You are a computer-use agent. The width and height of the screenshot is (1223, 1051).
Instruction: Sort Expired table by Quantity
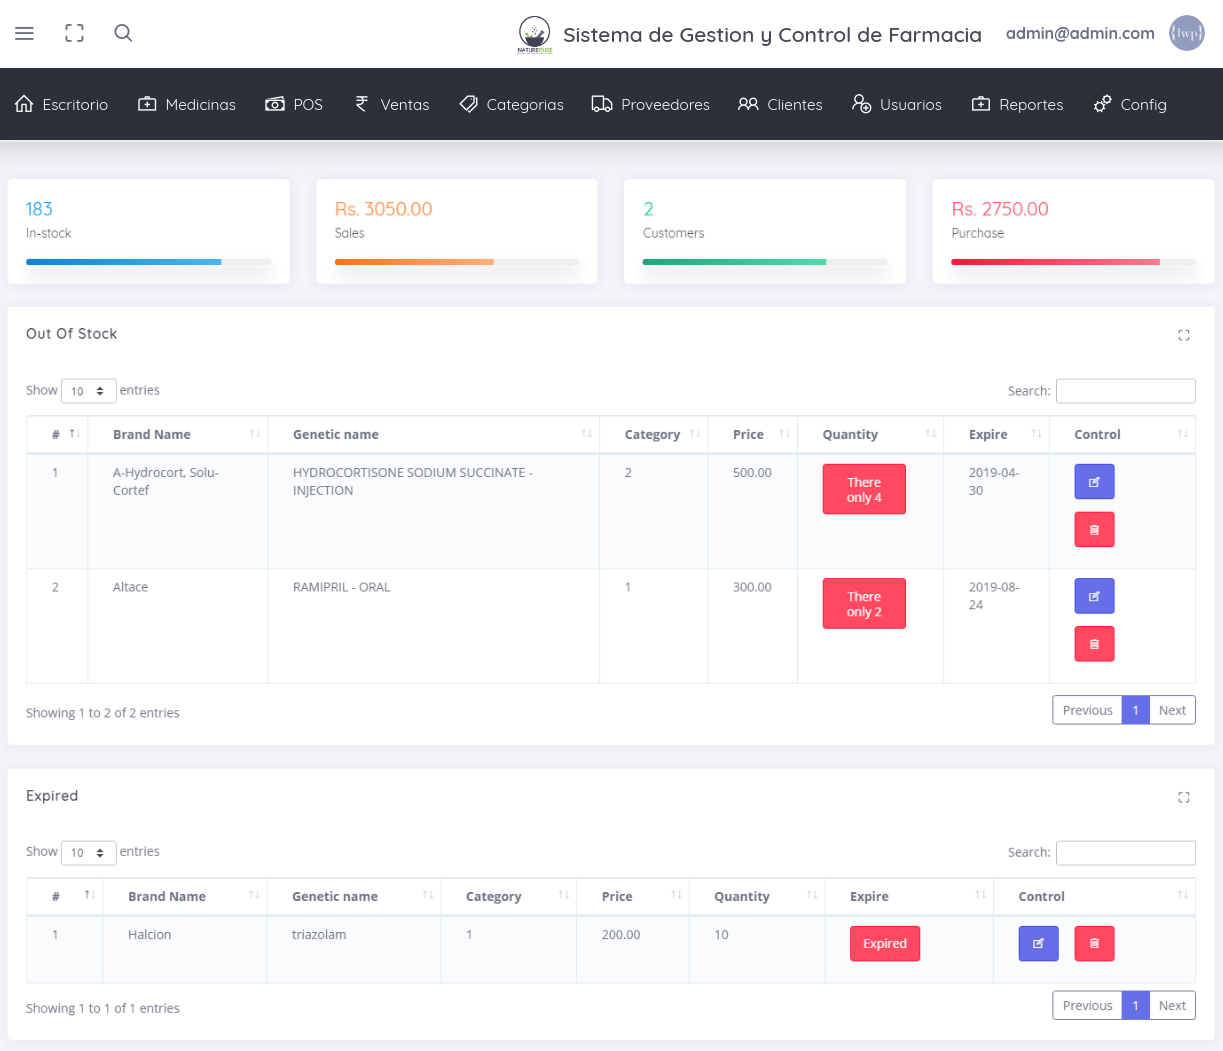point(757,896)
